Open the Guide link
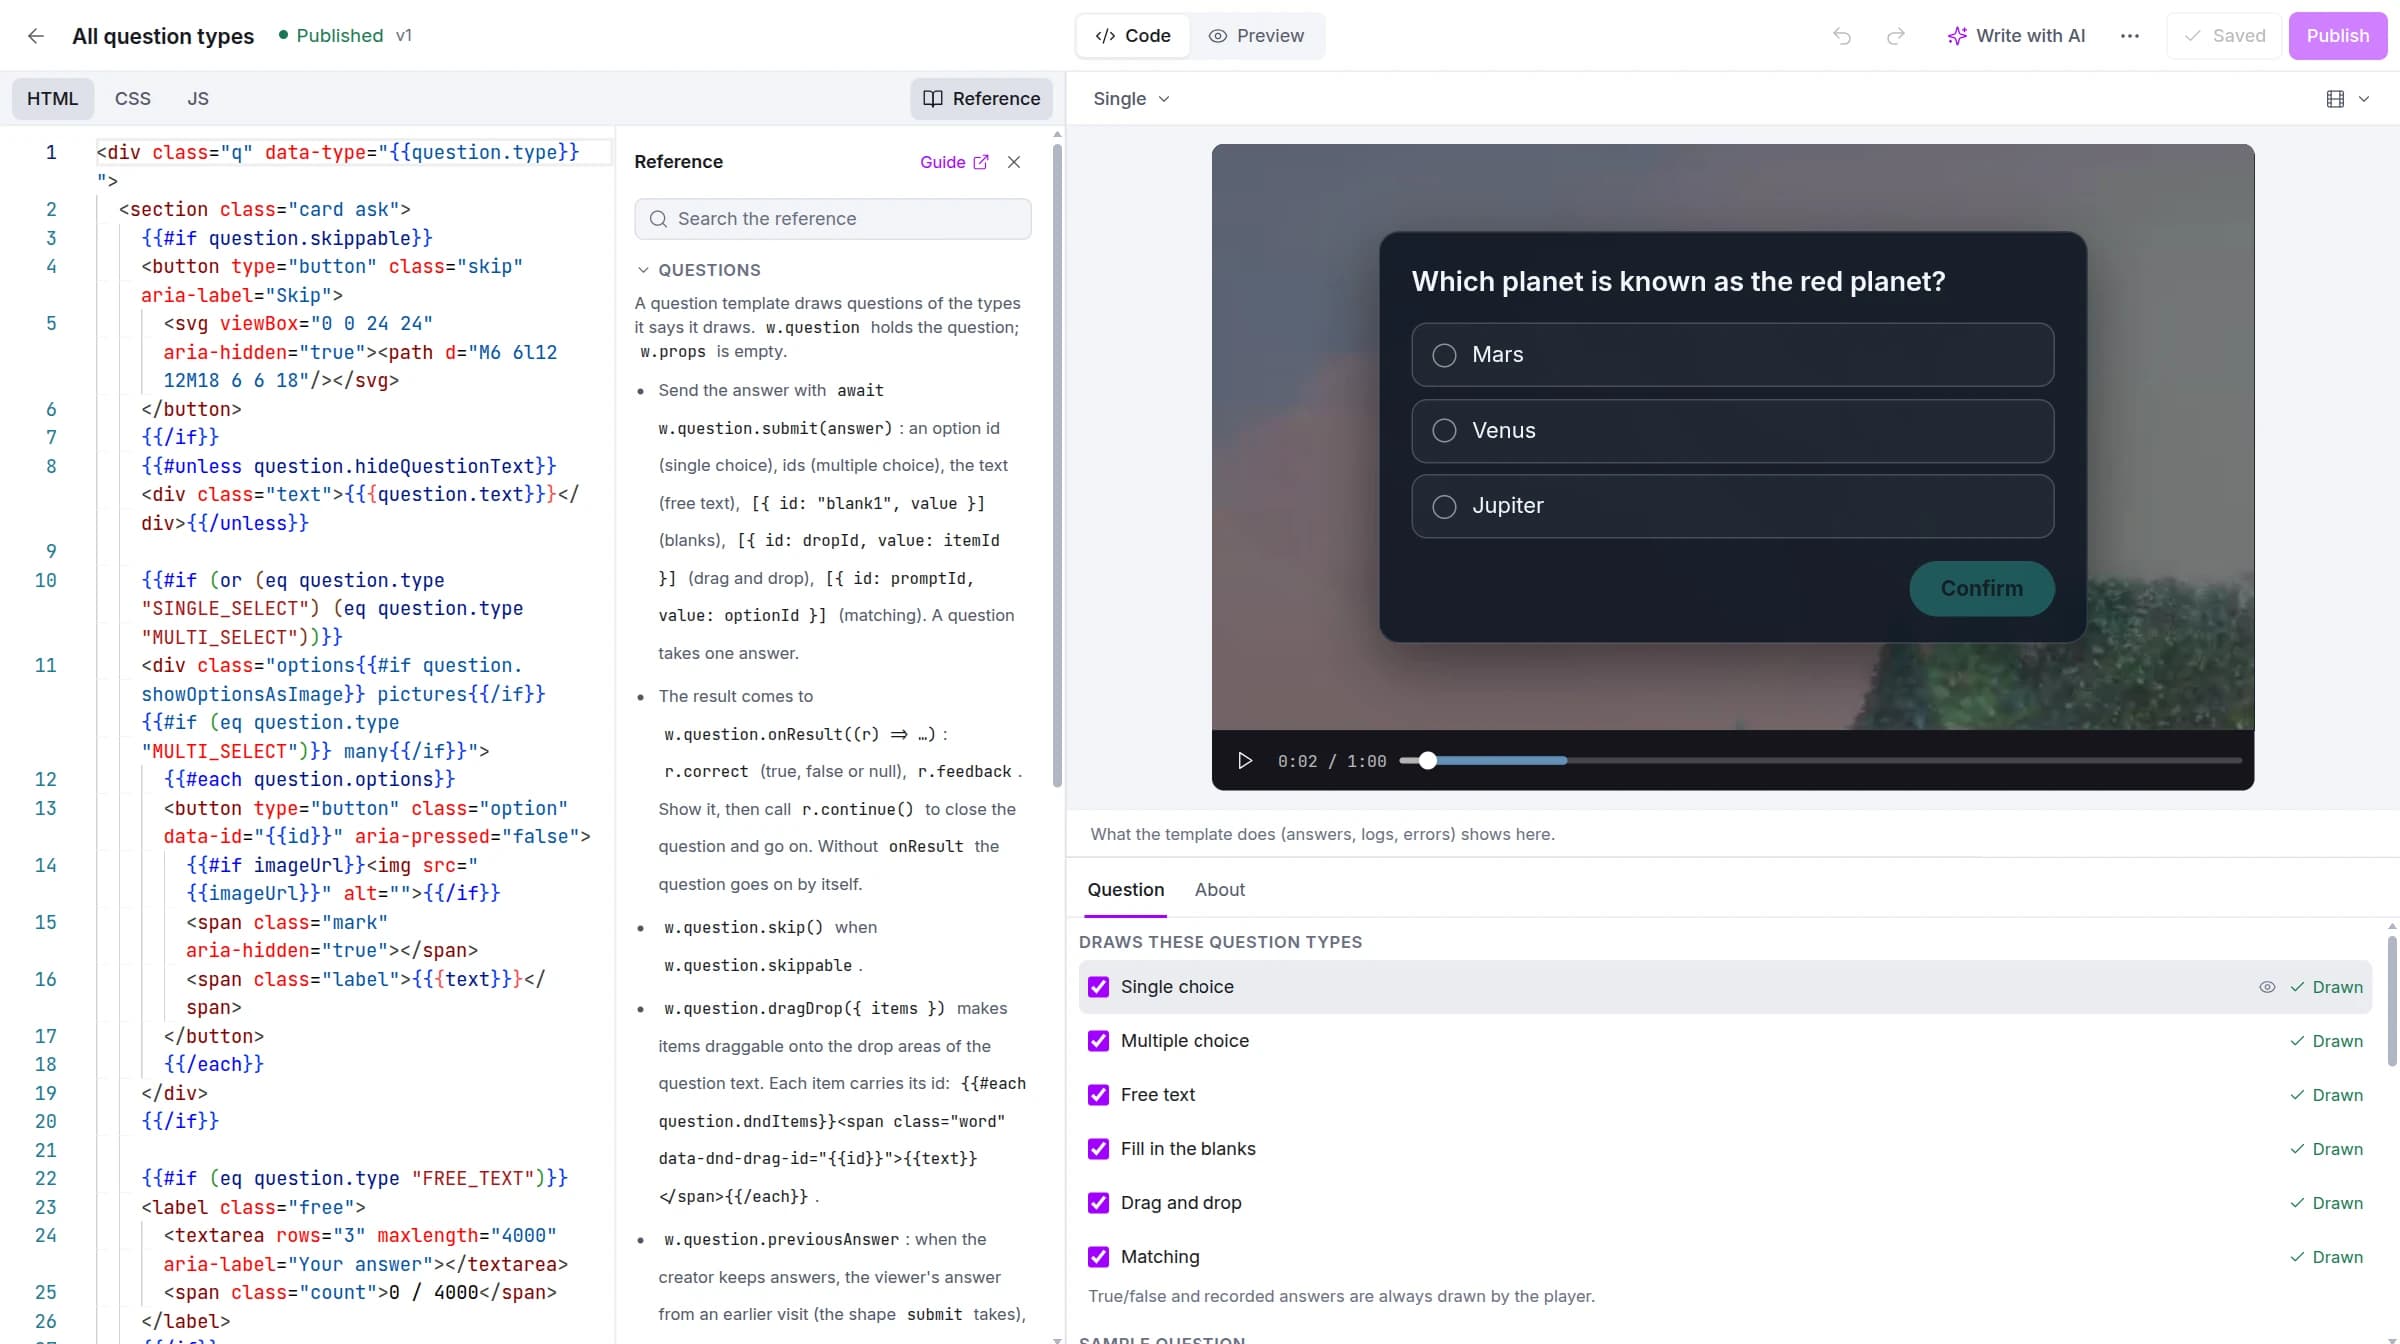 point(954,162)
